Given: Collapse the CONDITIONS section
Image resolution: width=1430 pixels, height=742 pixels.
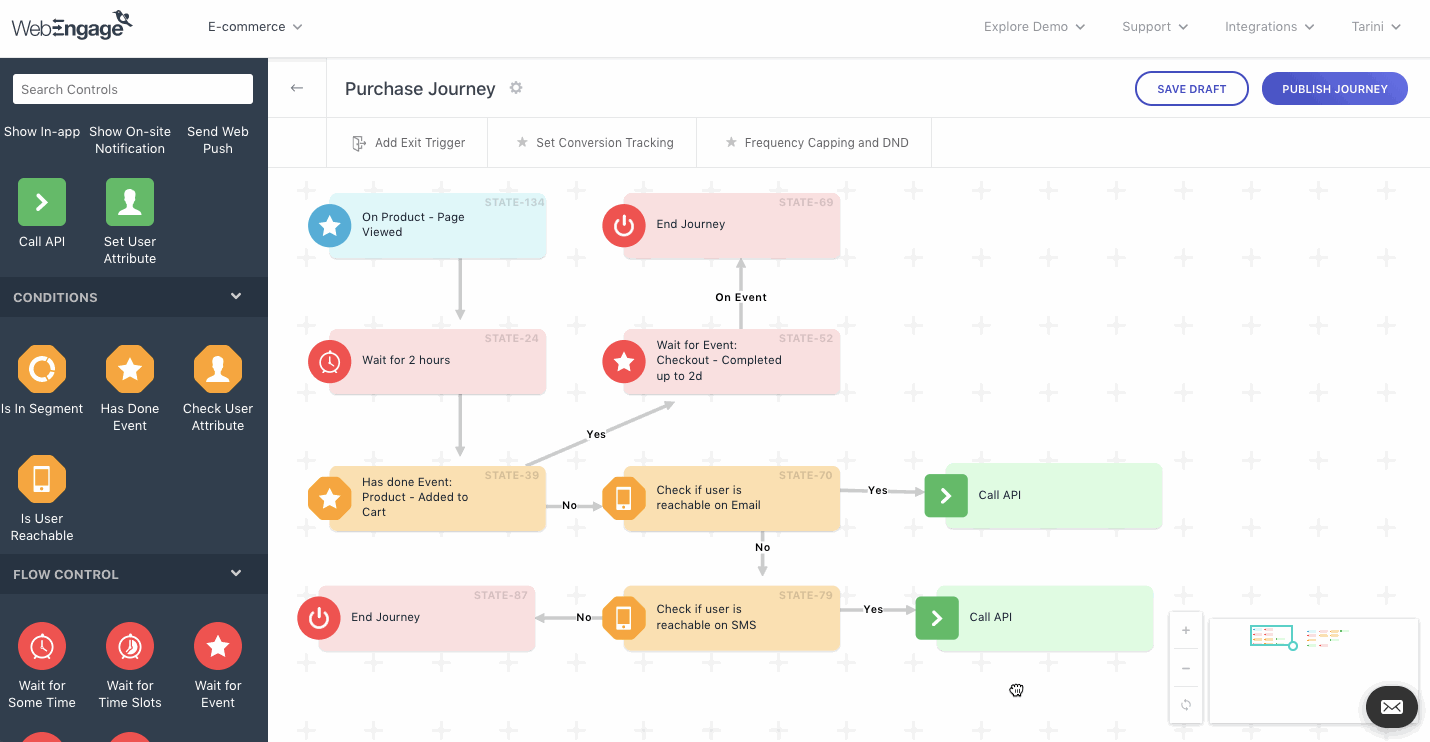Looking at the screenshot, I should coord(236,297).
